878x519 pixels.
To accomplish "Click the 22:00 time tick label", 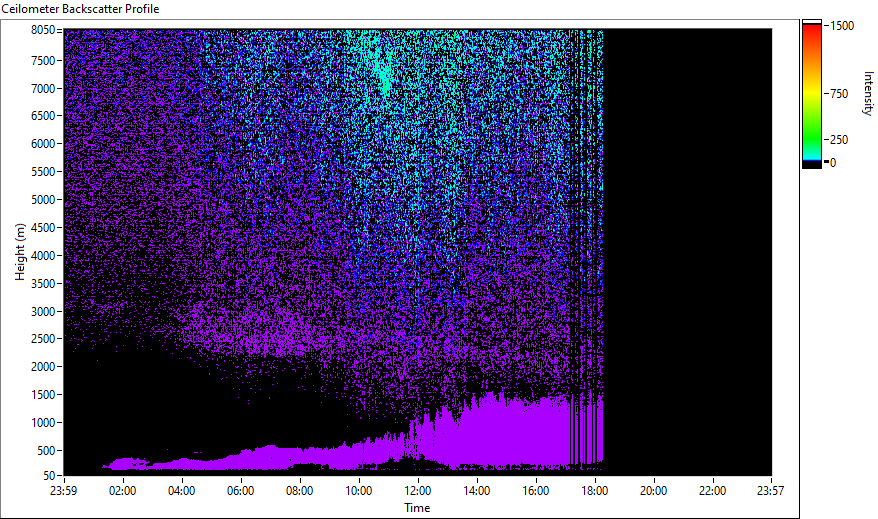I will tap(713, 491).
